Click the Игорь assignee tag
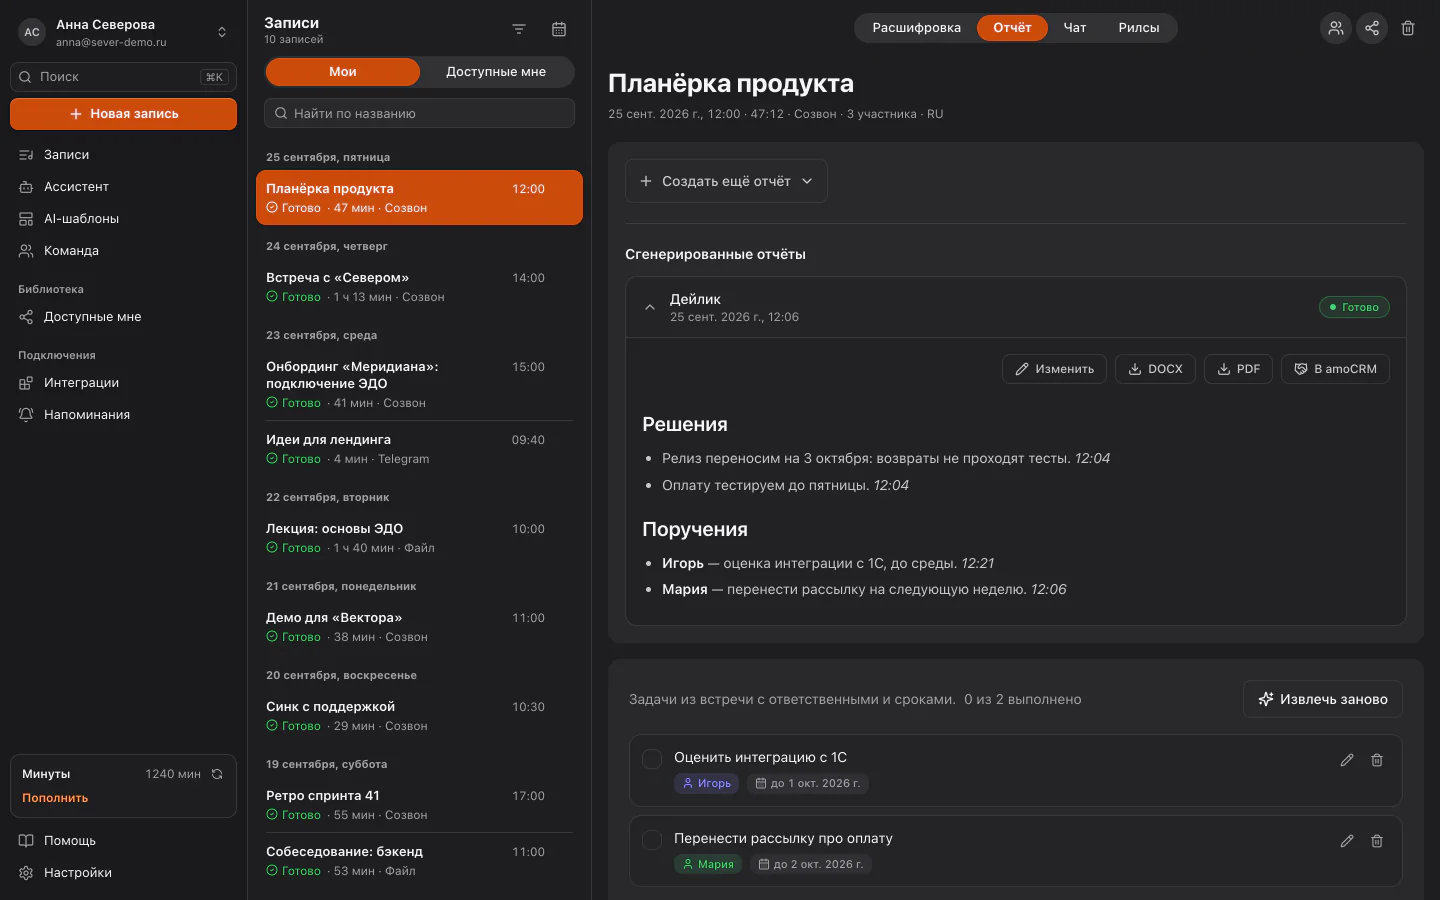The height and width of the screenshot is (900, 1440). 707,784
